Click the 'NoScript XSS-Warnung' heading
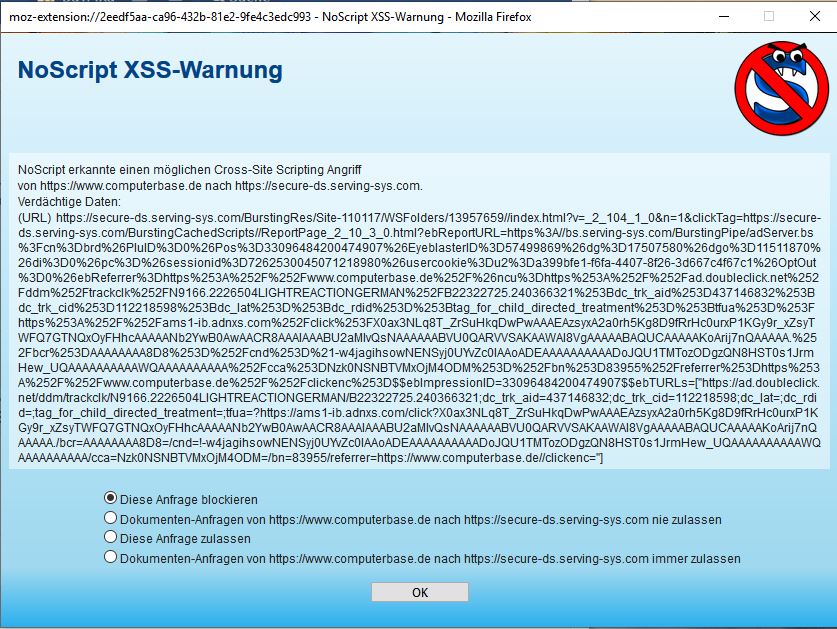837x629 pixels. pyautogui.click(x=150, y=70)
